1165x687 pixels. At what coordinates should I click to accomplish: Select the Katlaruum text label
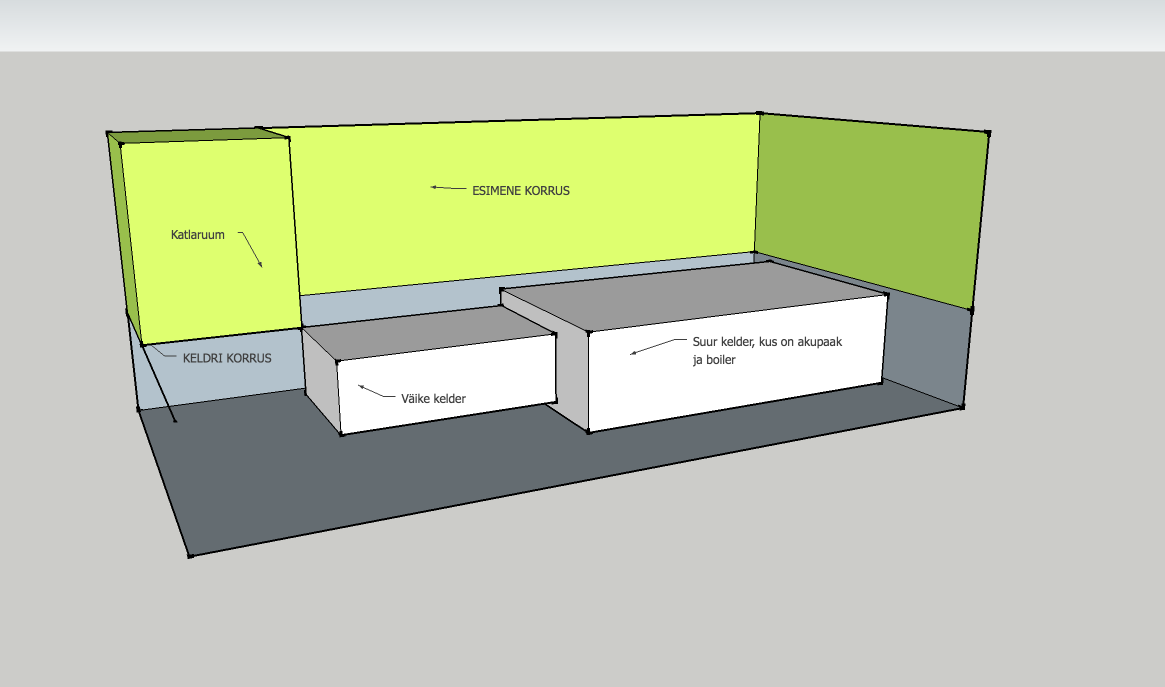pyautogui.click(x=197, y=235)
